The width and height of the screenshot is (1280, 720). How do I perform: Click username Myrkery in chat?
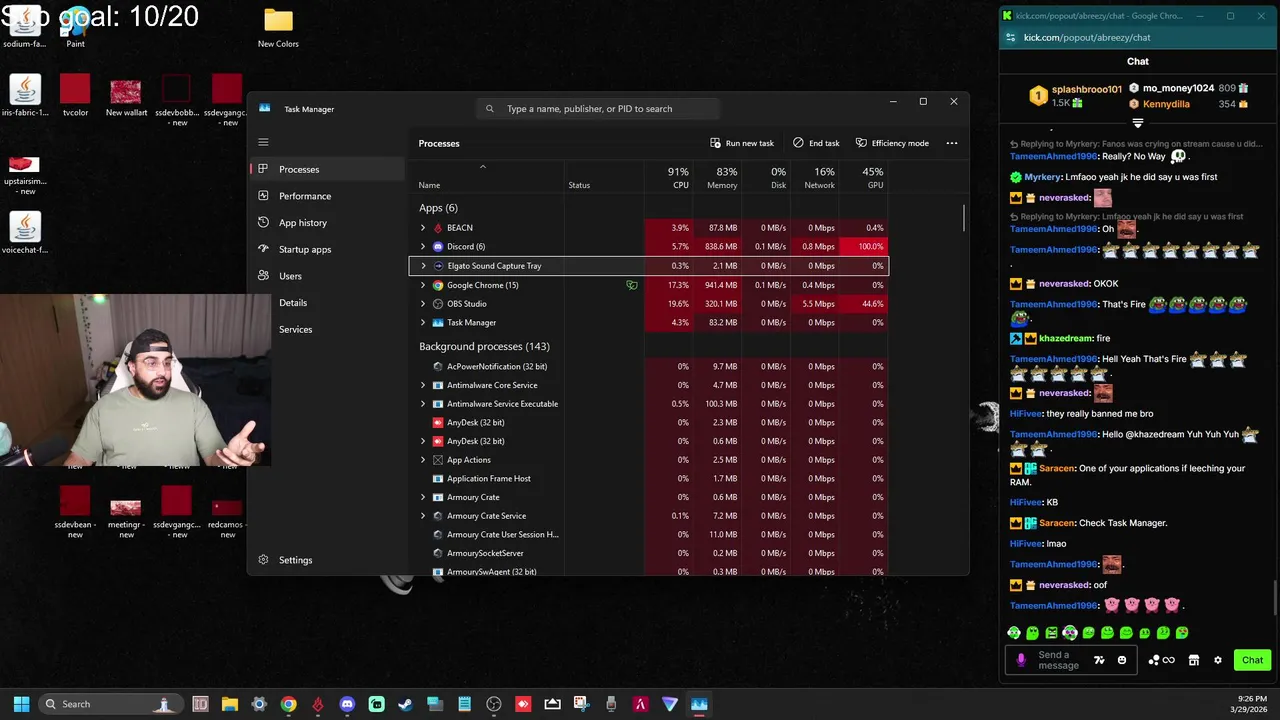1043,177
